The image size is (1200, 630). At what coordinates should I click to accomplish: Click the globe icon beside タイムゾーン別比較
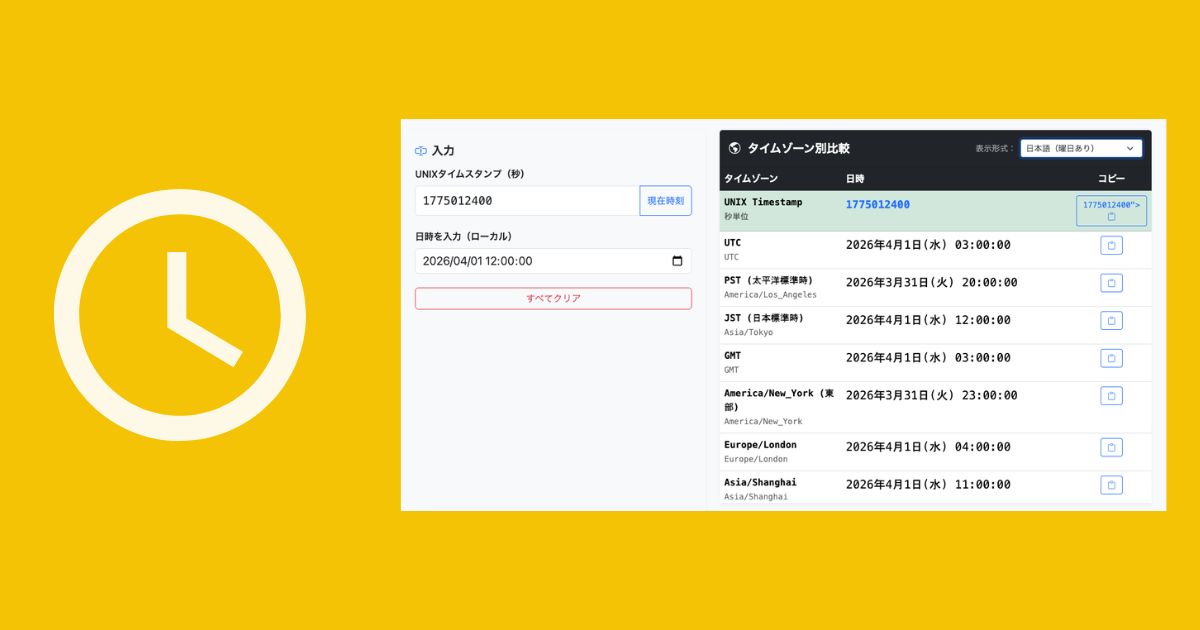click(735, 148)
